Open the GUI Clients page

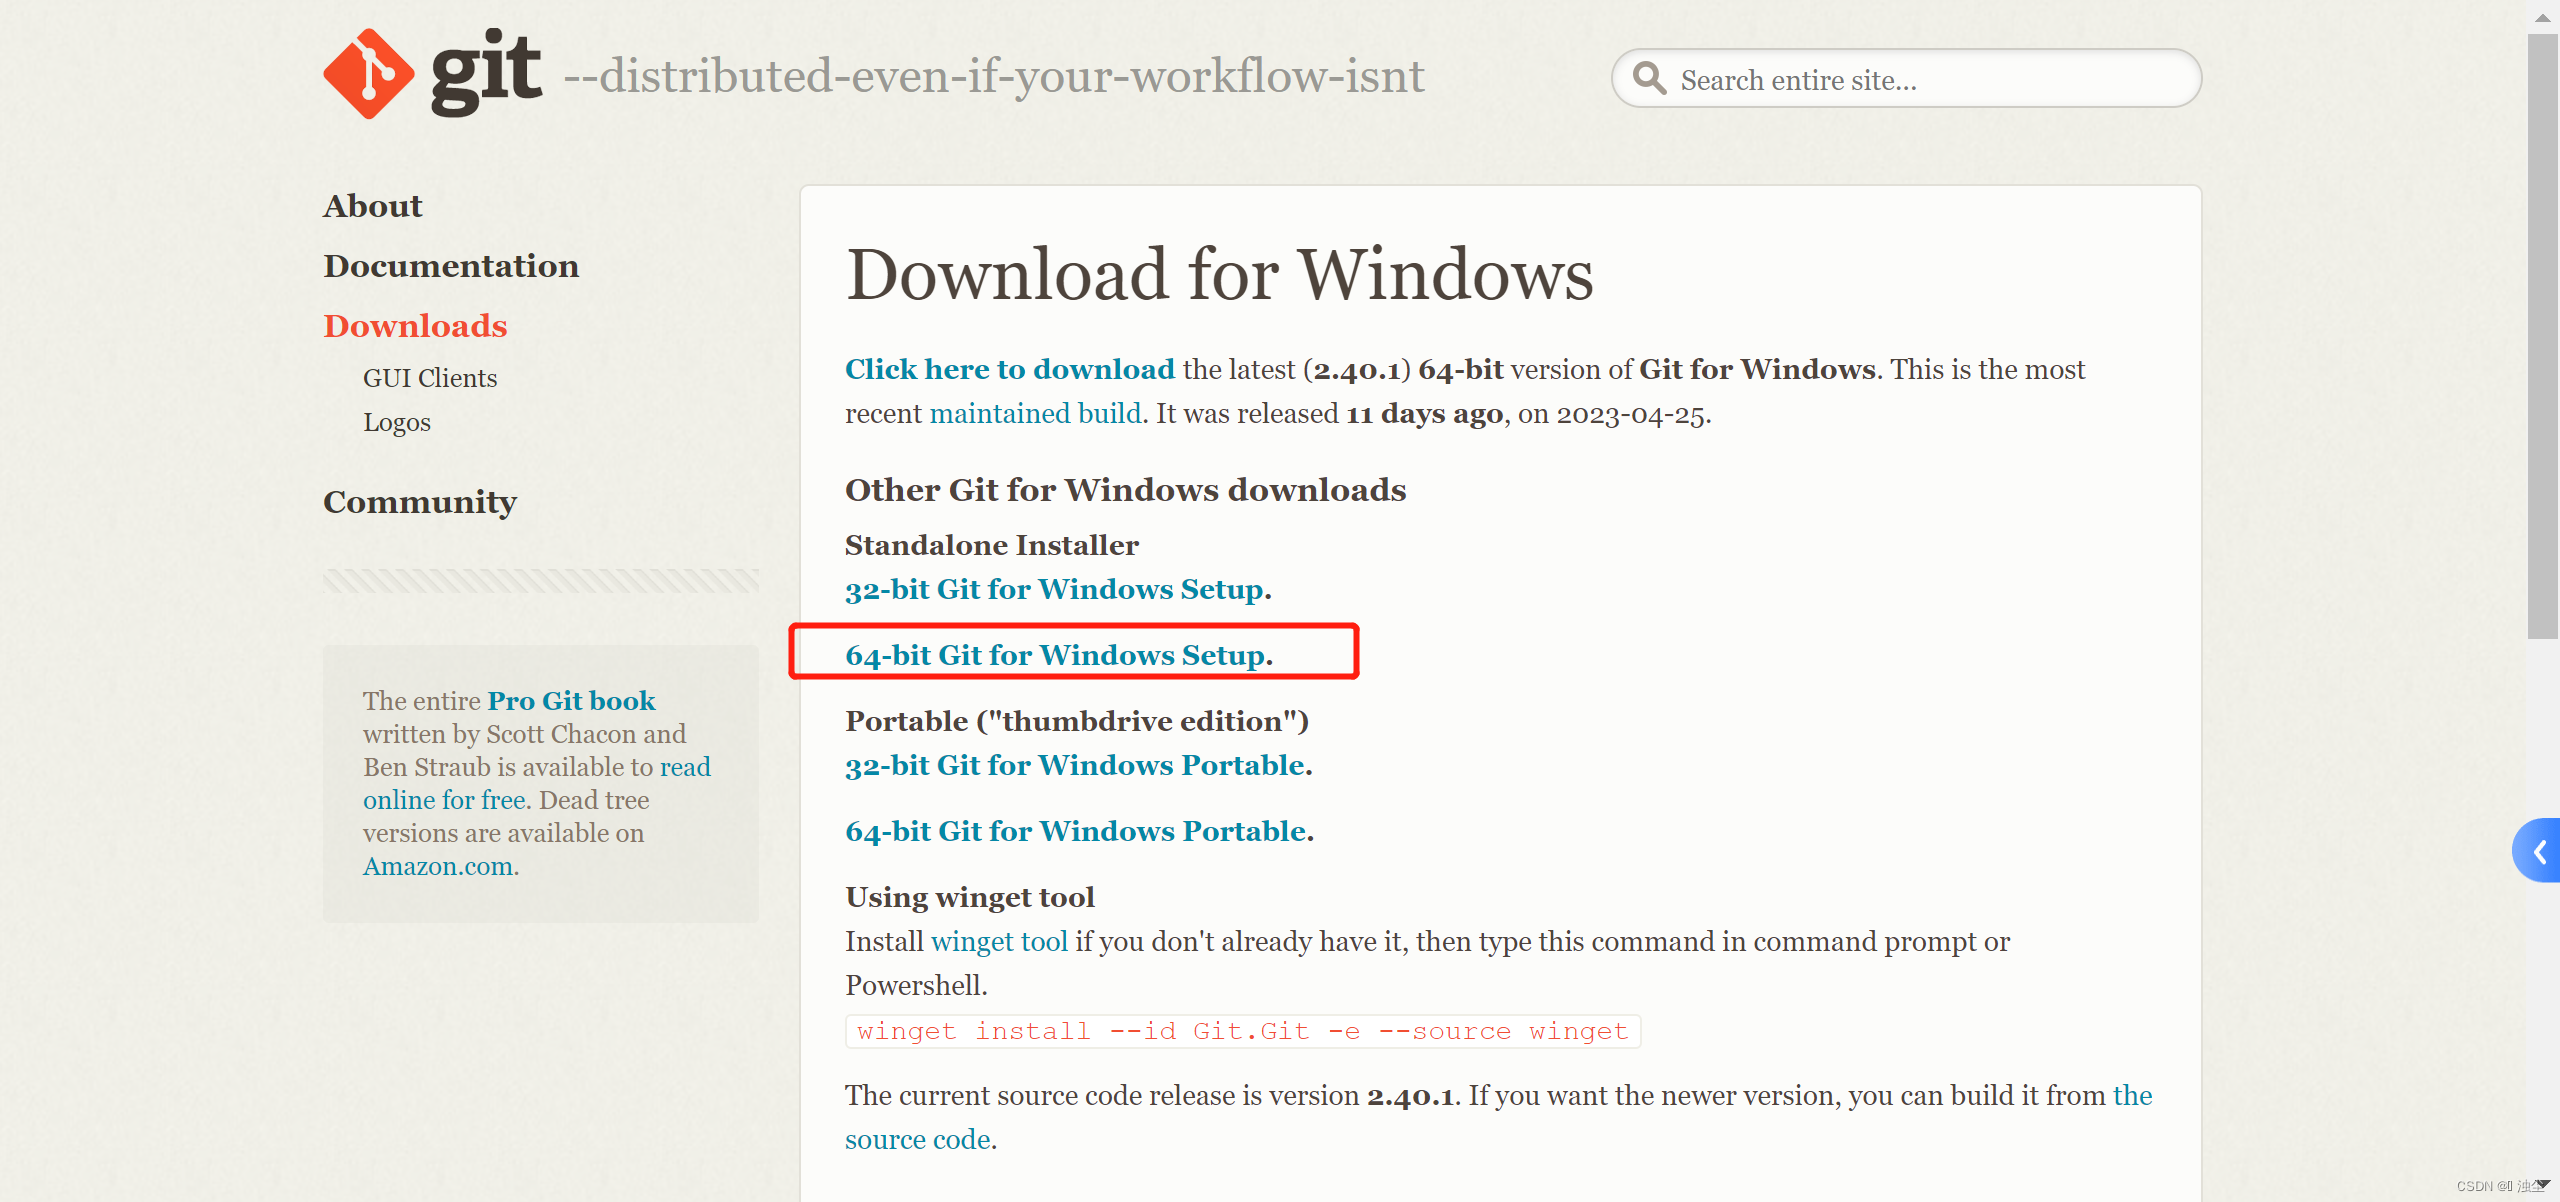click(x=429, y=378)
